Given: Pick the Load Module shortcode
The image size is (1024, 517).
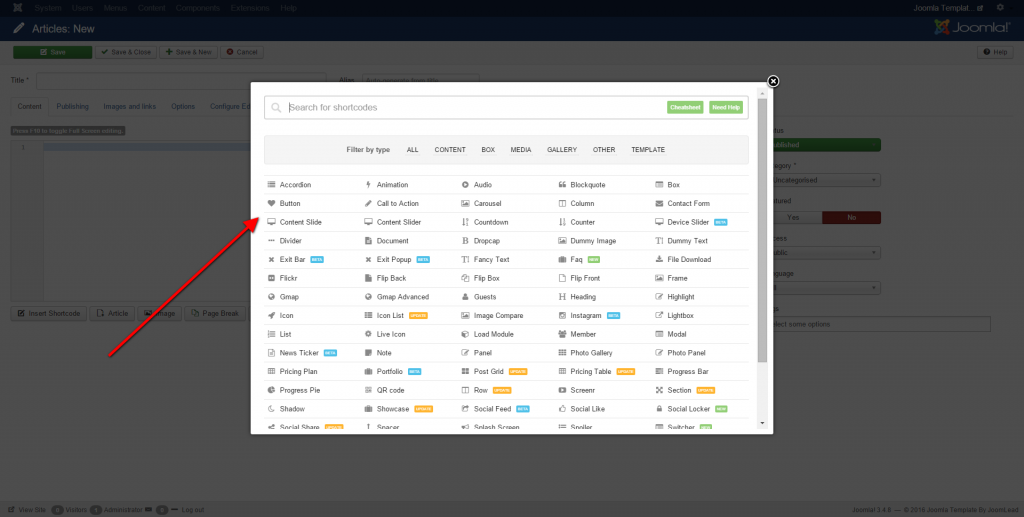Looking at the screenshot, I should [x=487, y=334].
